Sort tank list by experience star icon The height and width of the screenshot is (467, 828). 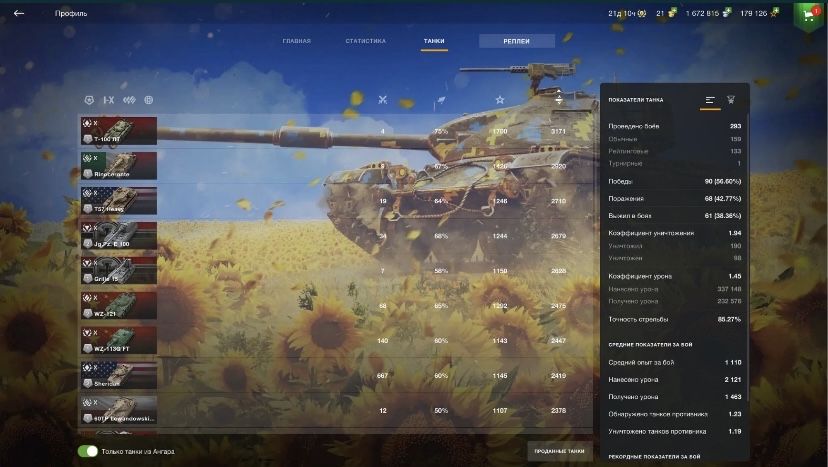pyautogui.click(x=500, y=99)
